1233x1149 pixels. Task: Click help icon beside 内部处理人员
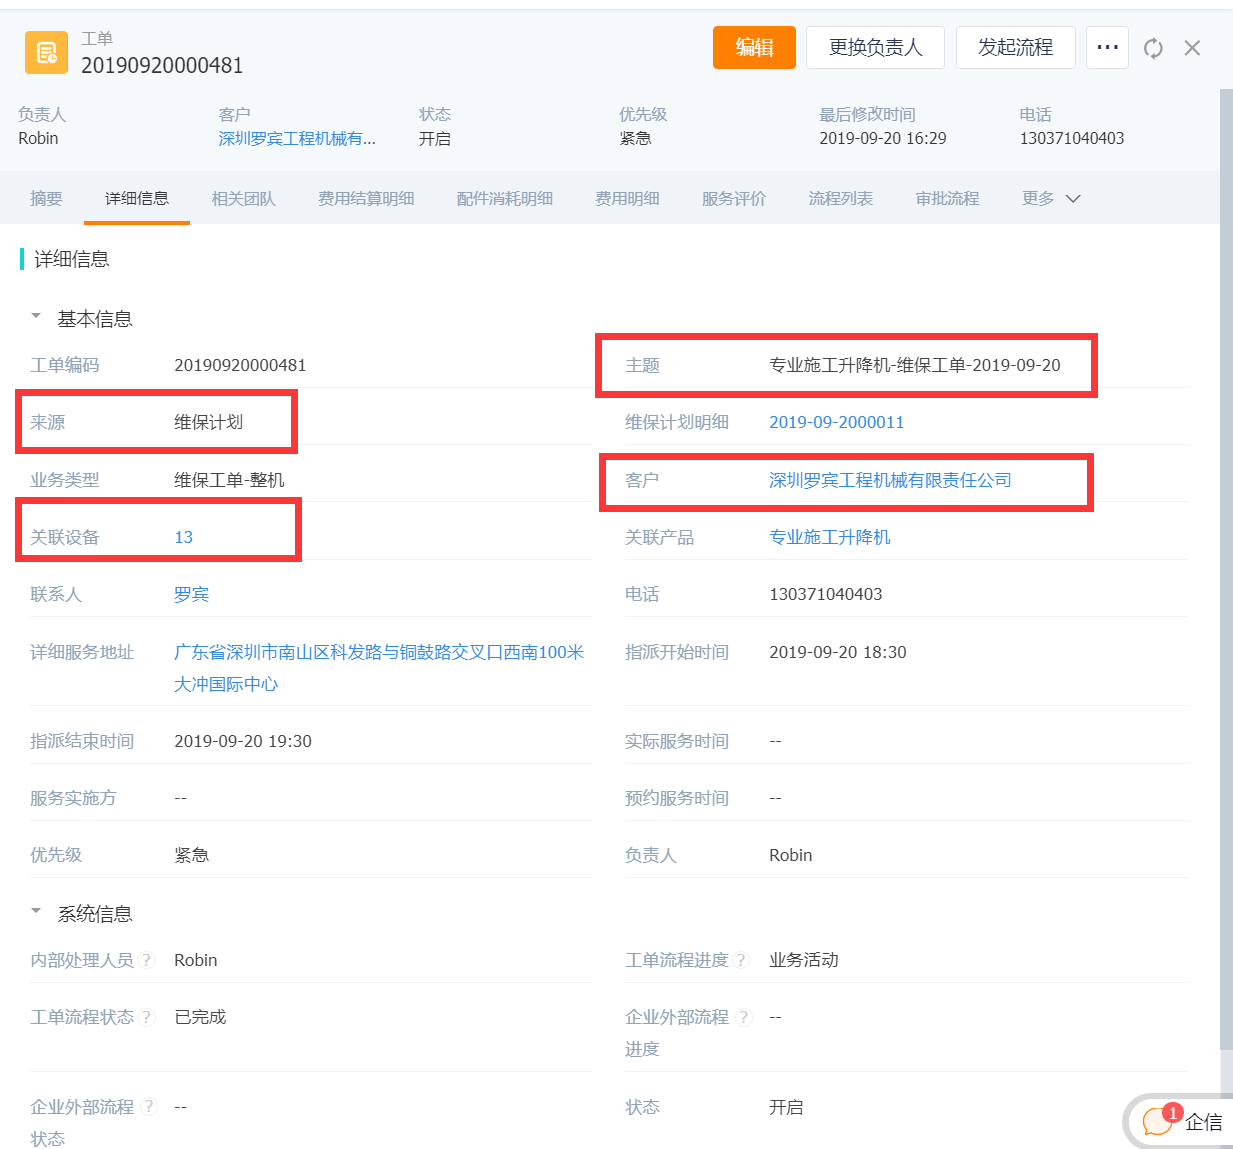tap(147, 960)
